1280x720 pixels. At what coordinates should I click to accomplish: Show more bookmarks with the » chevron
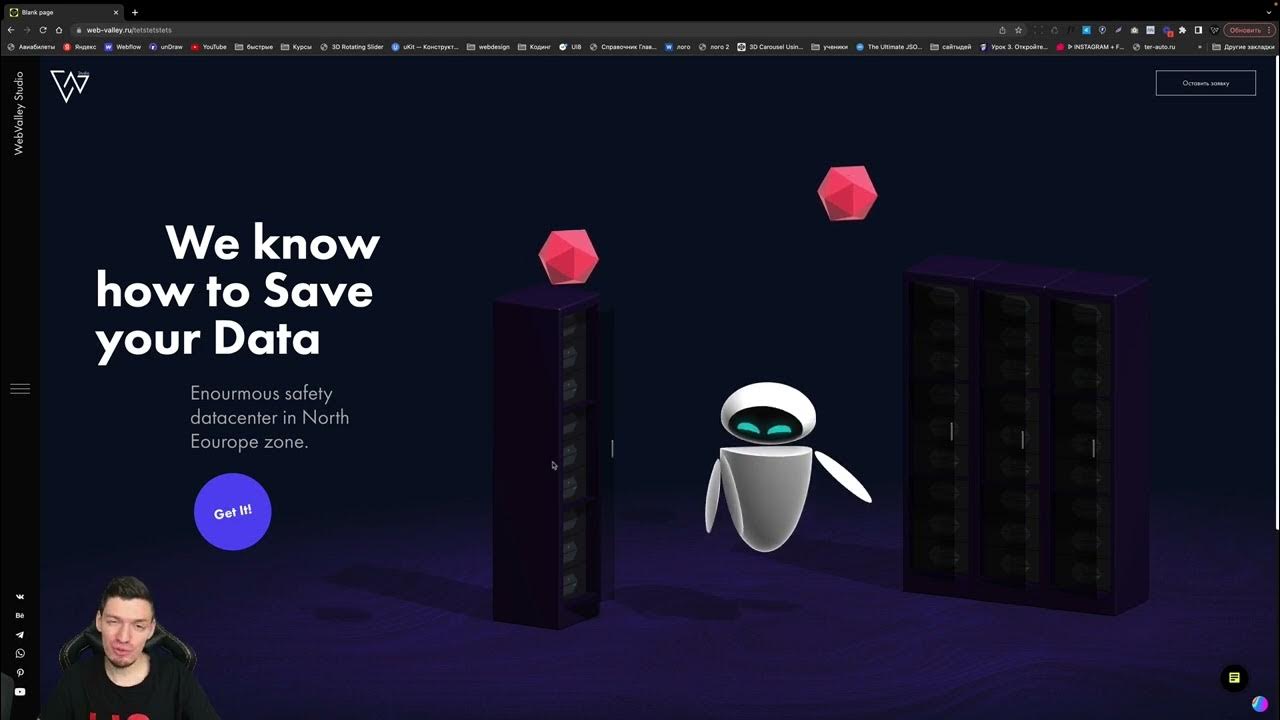tap(1200, 47)
